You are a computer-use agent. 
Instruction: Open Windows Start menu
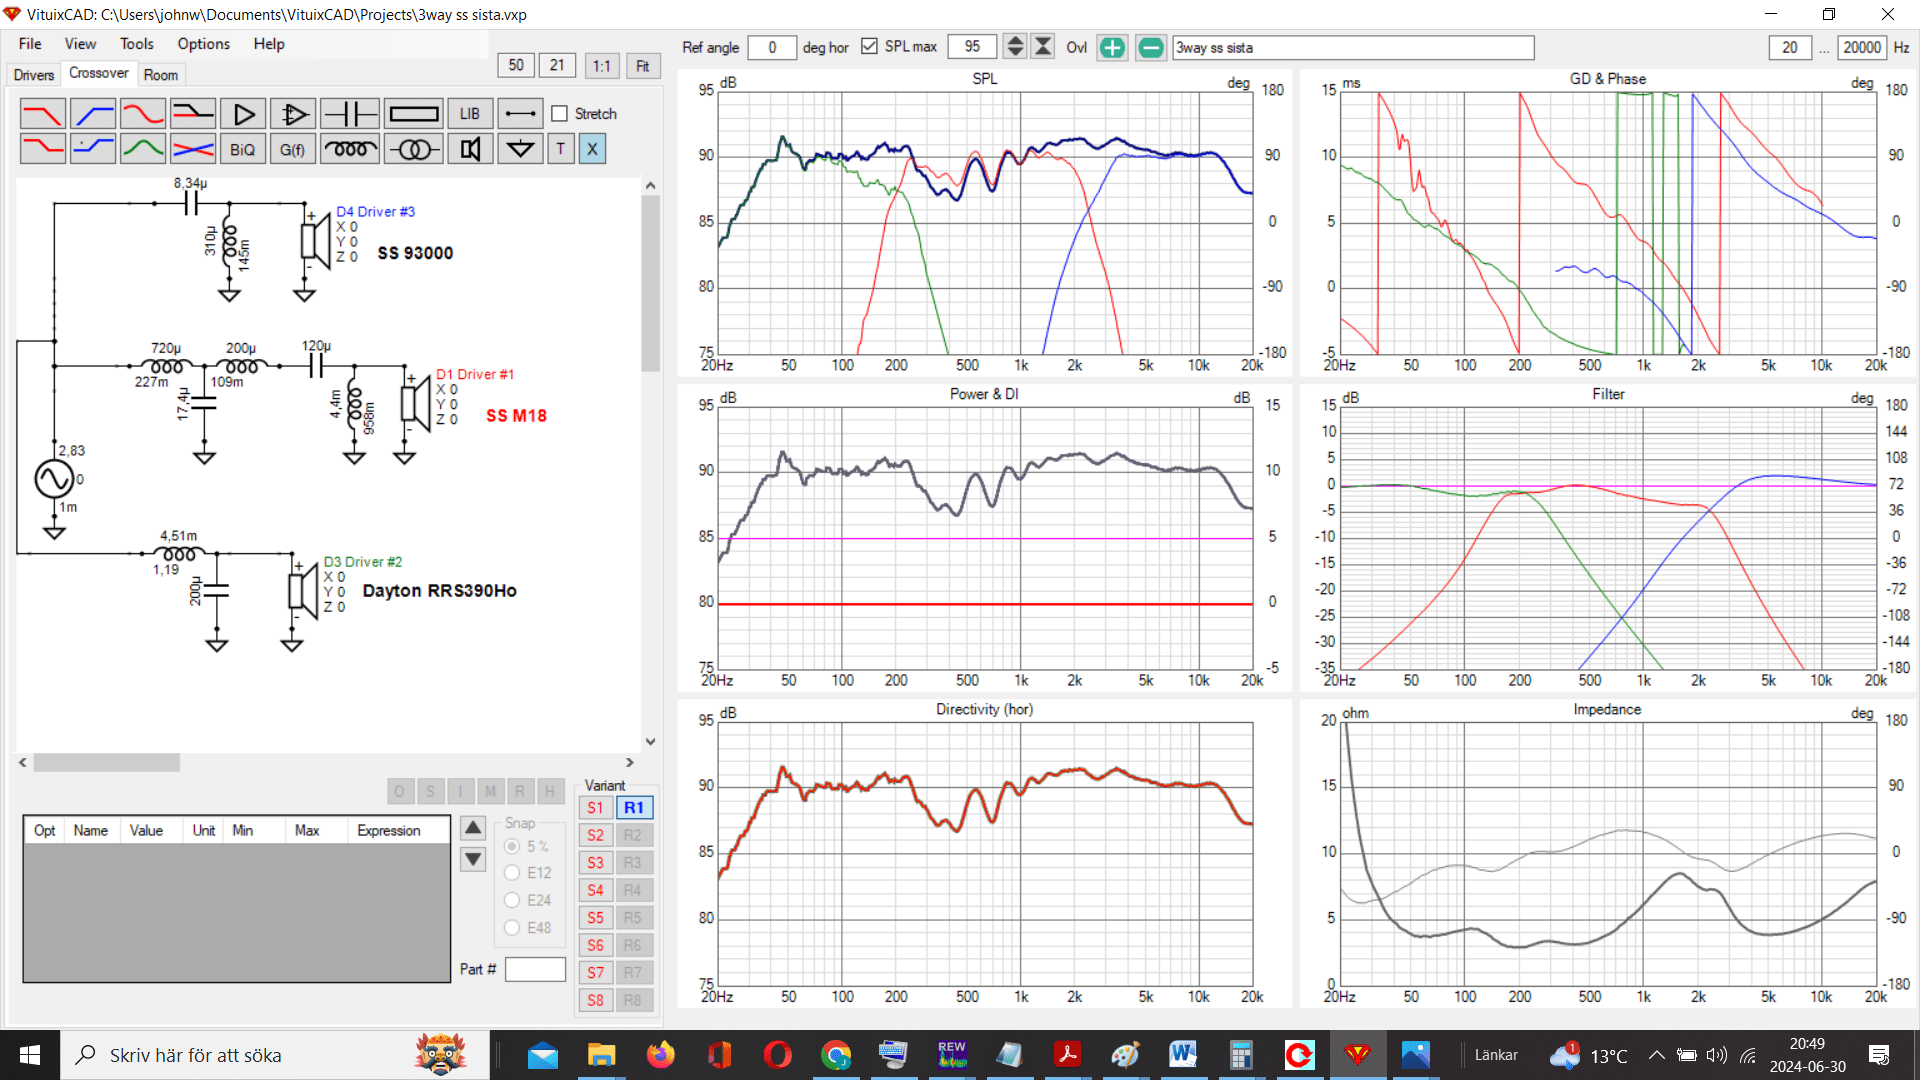point(30,1055)
